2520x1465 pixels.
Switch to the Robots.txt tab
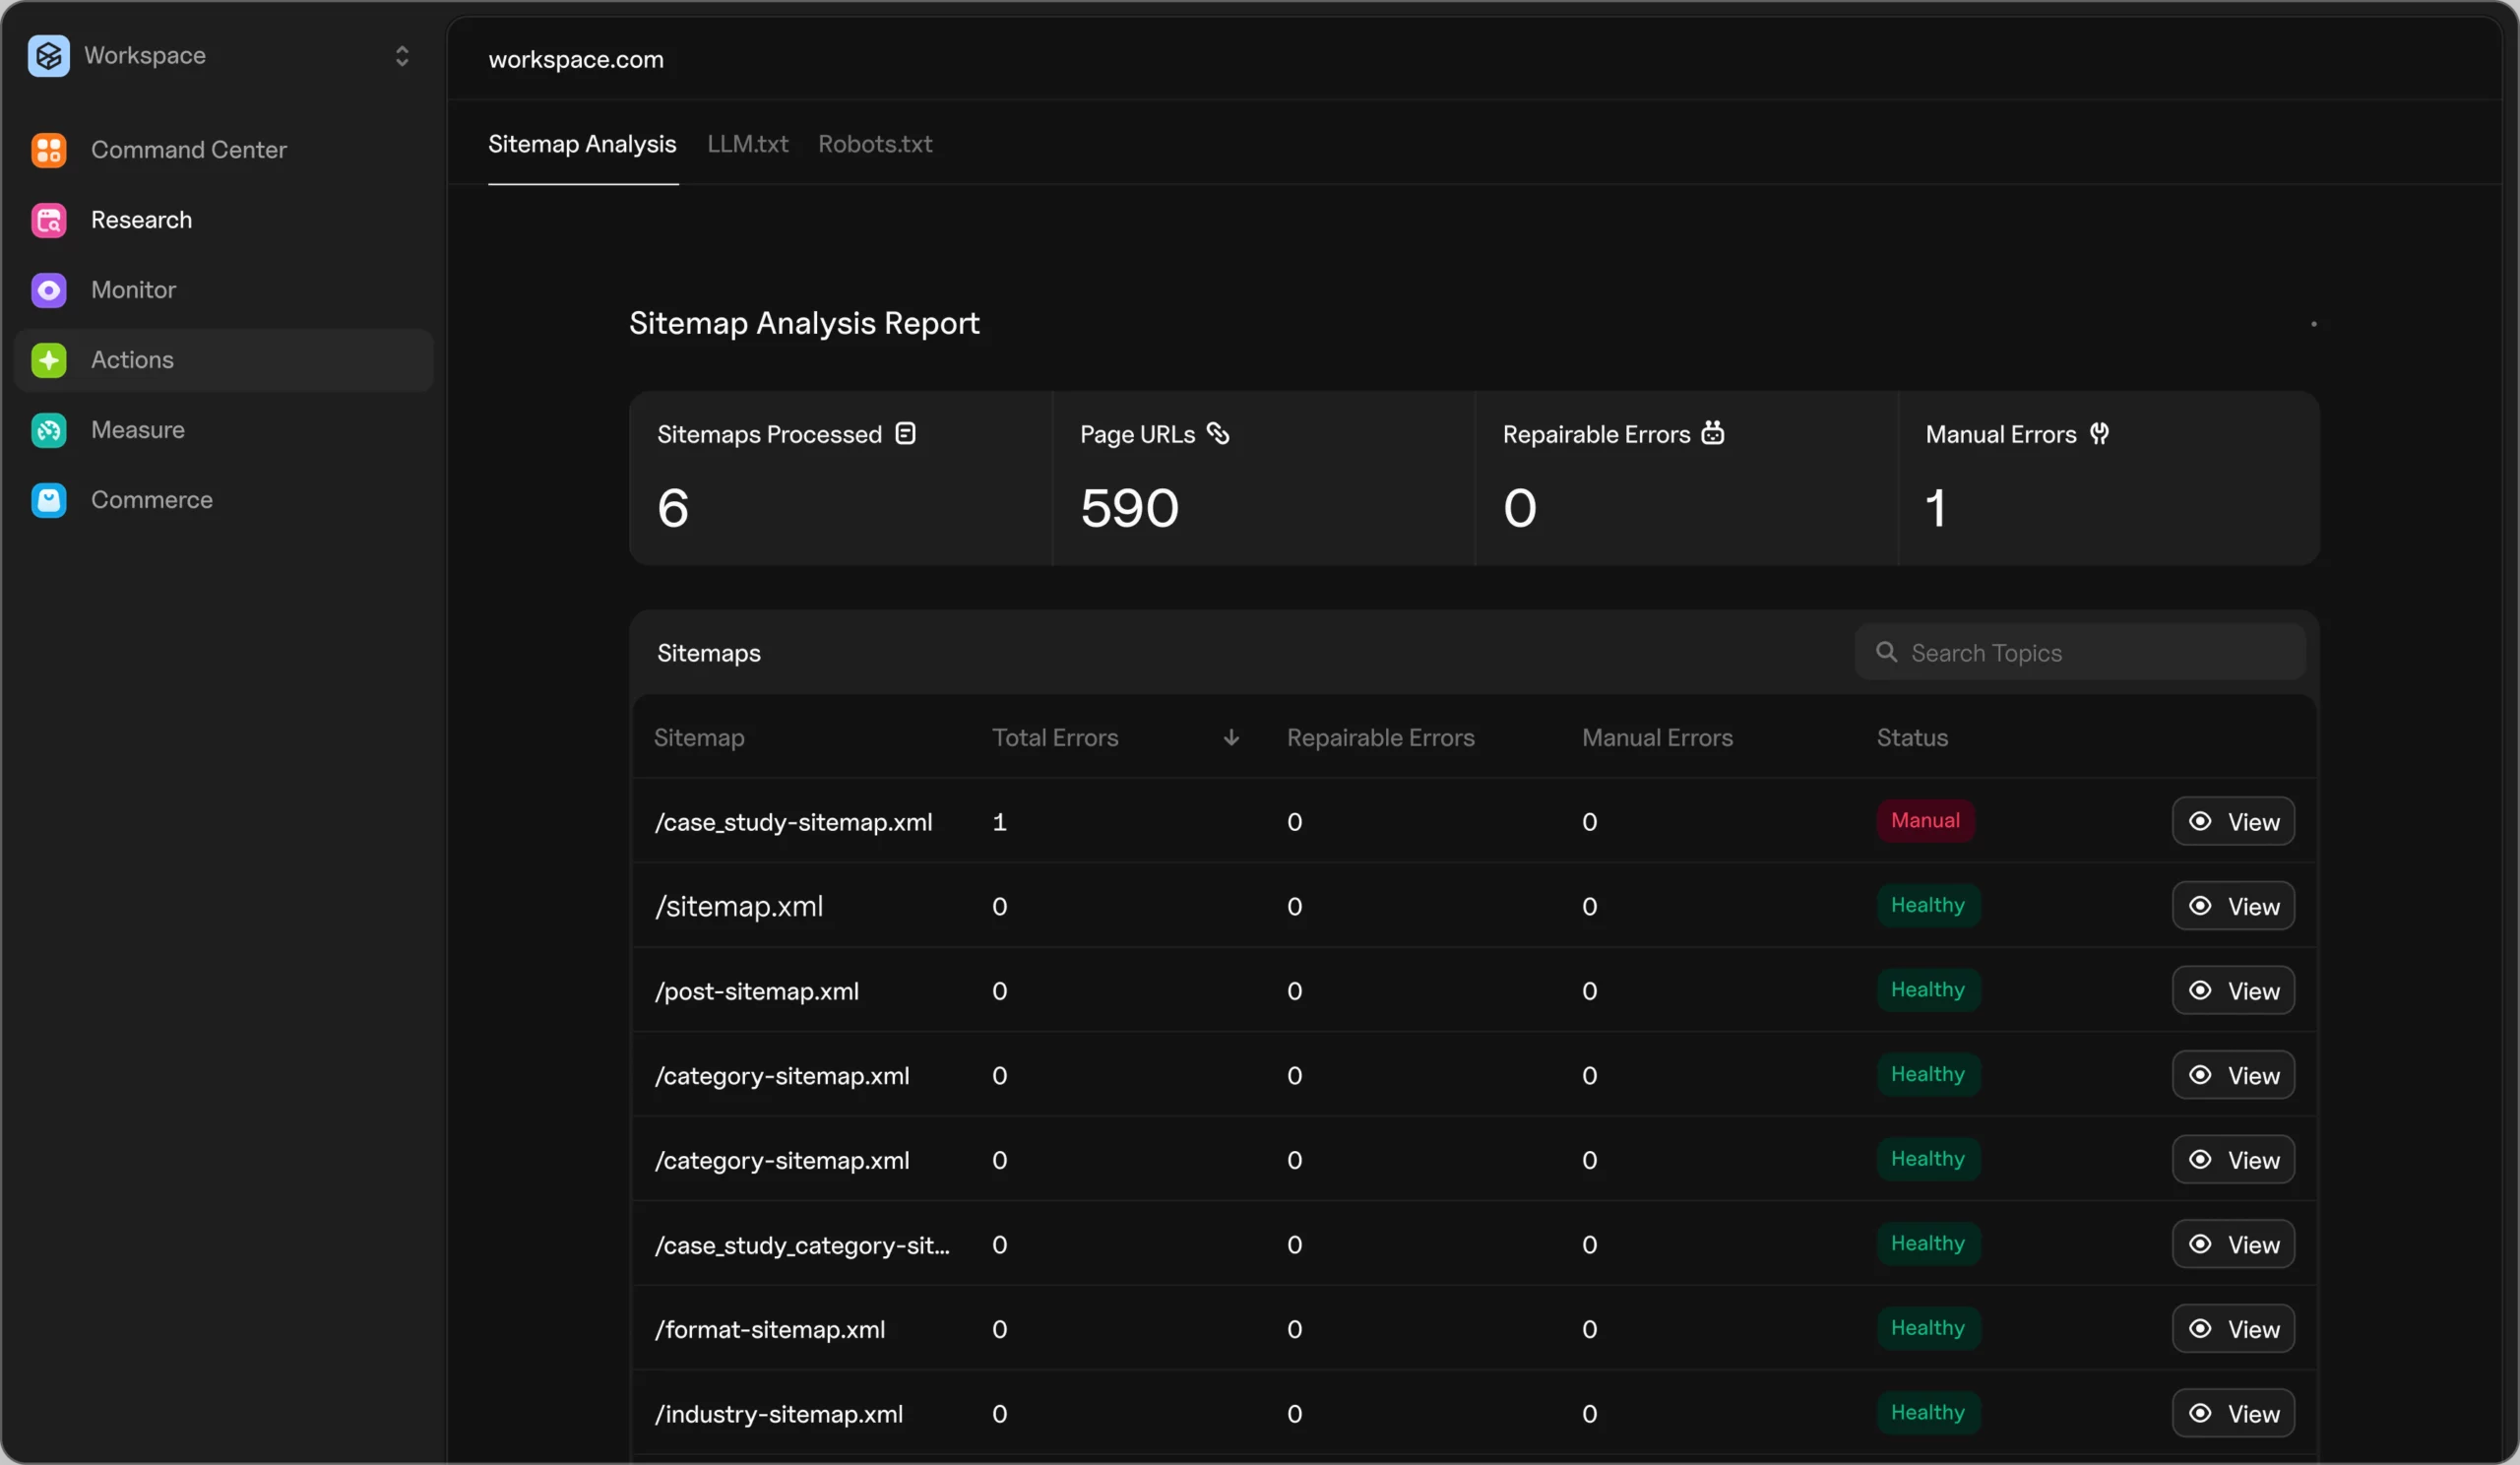875,144
